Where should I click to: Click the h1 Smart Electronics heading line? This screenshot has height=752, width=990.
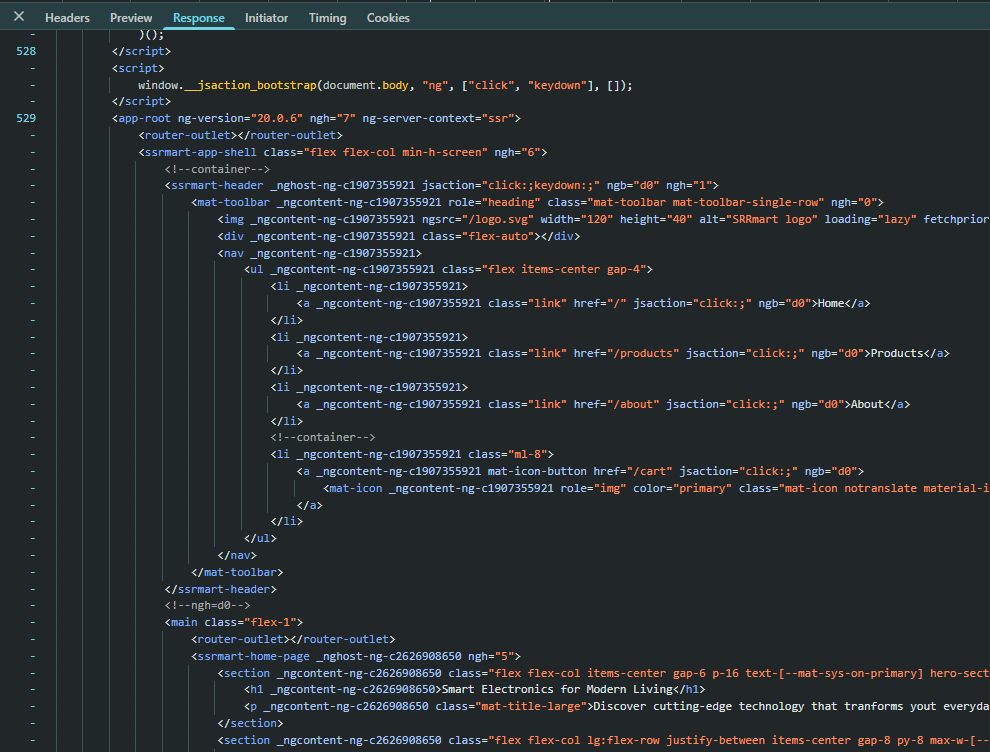475,689
